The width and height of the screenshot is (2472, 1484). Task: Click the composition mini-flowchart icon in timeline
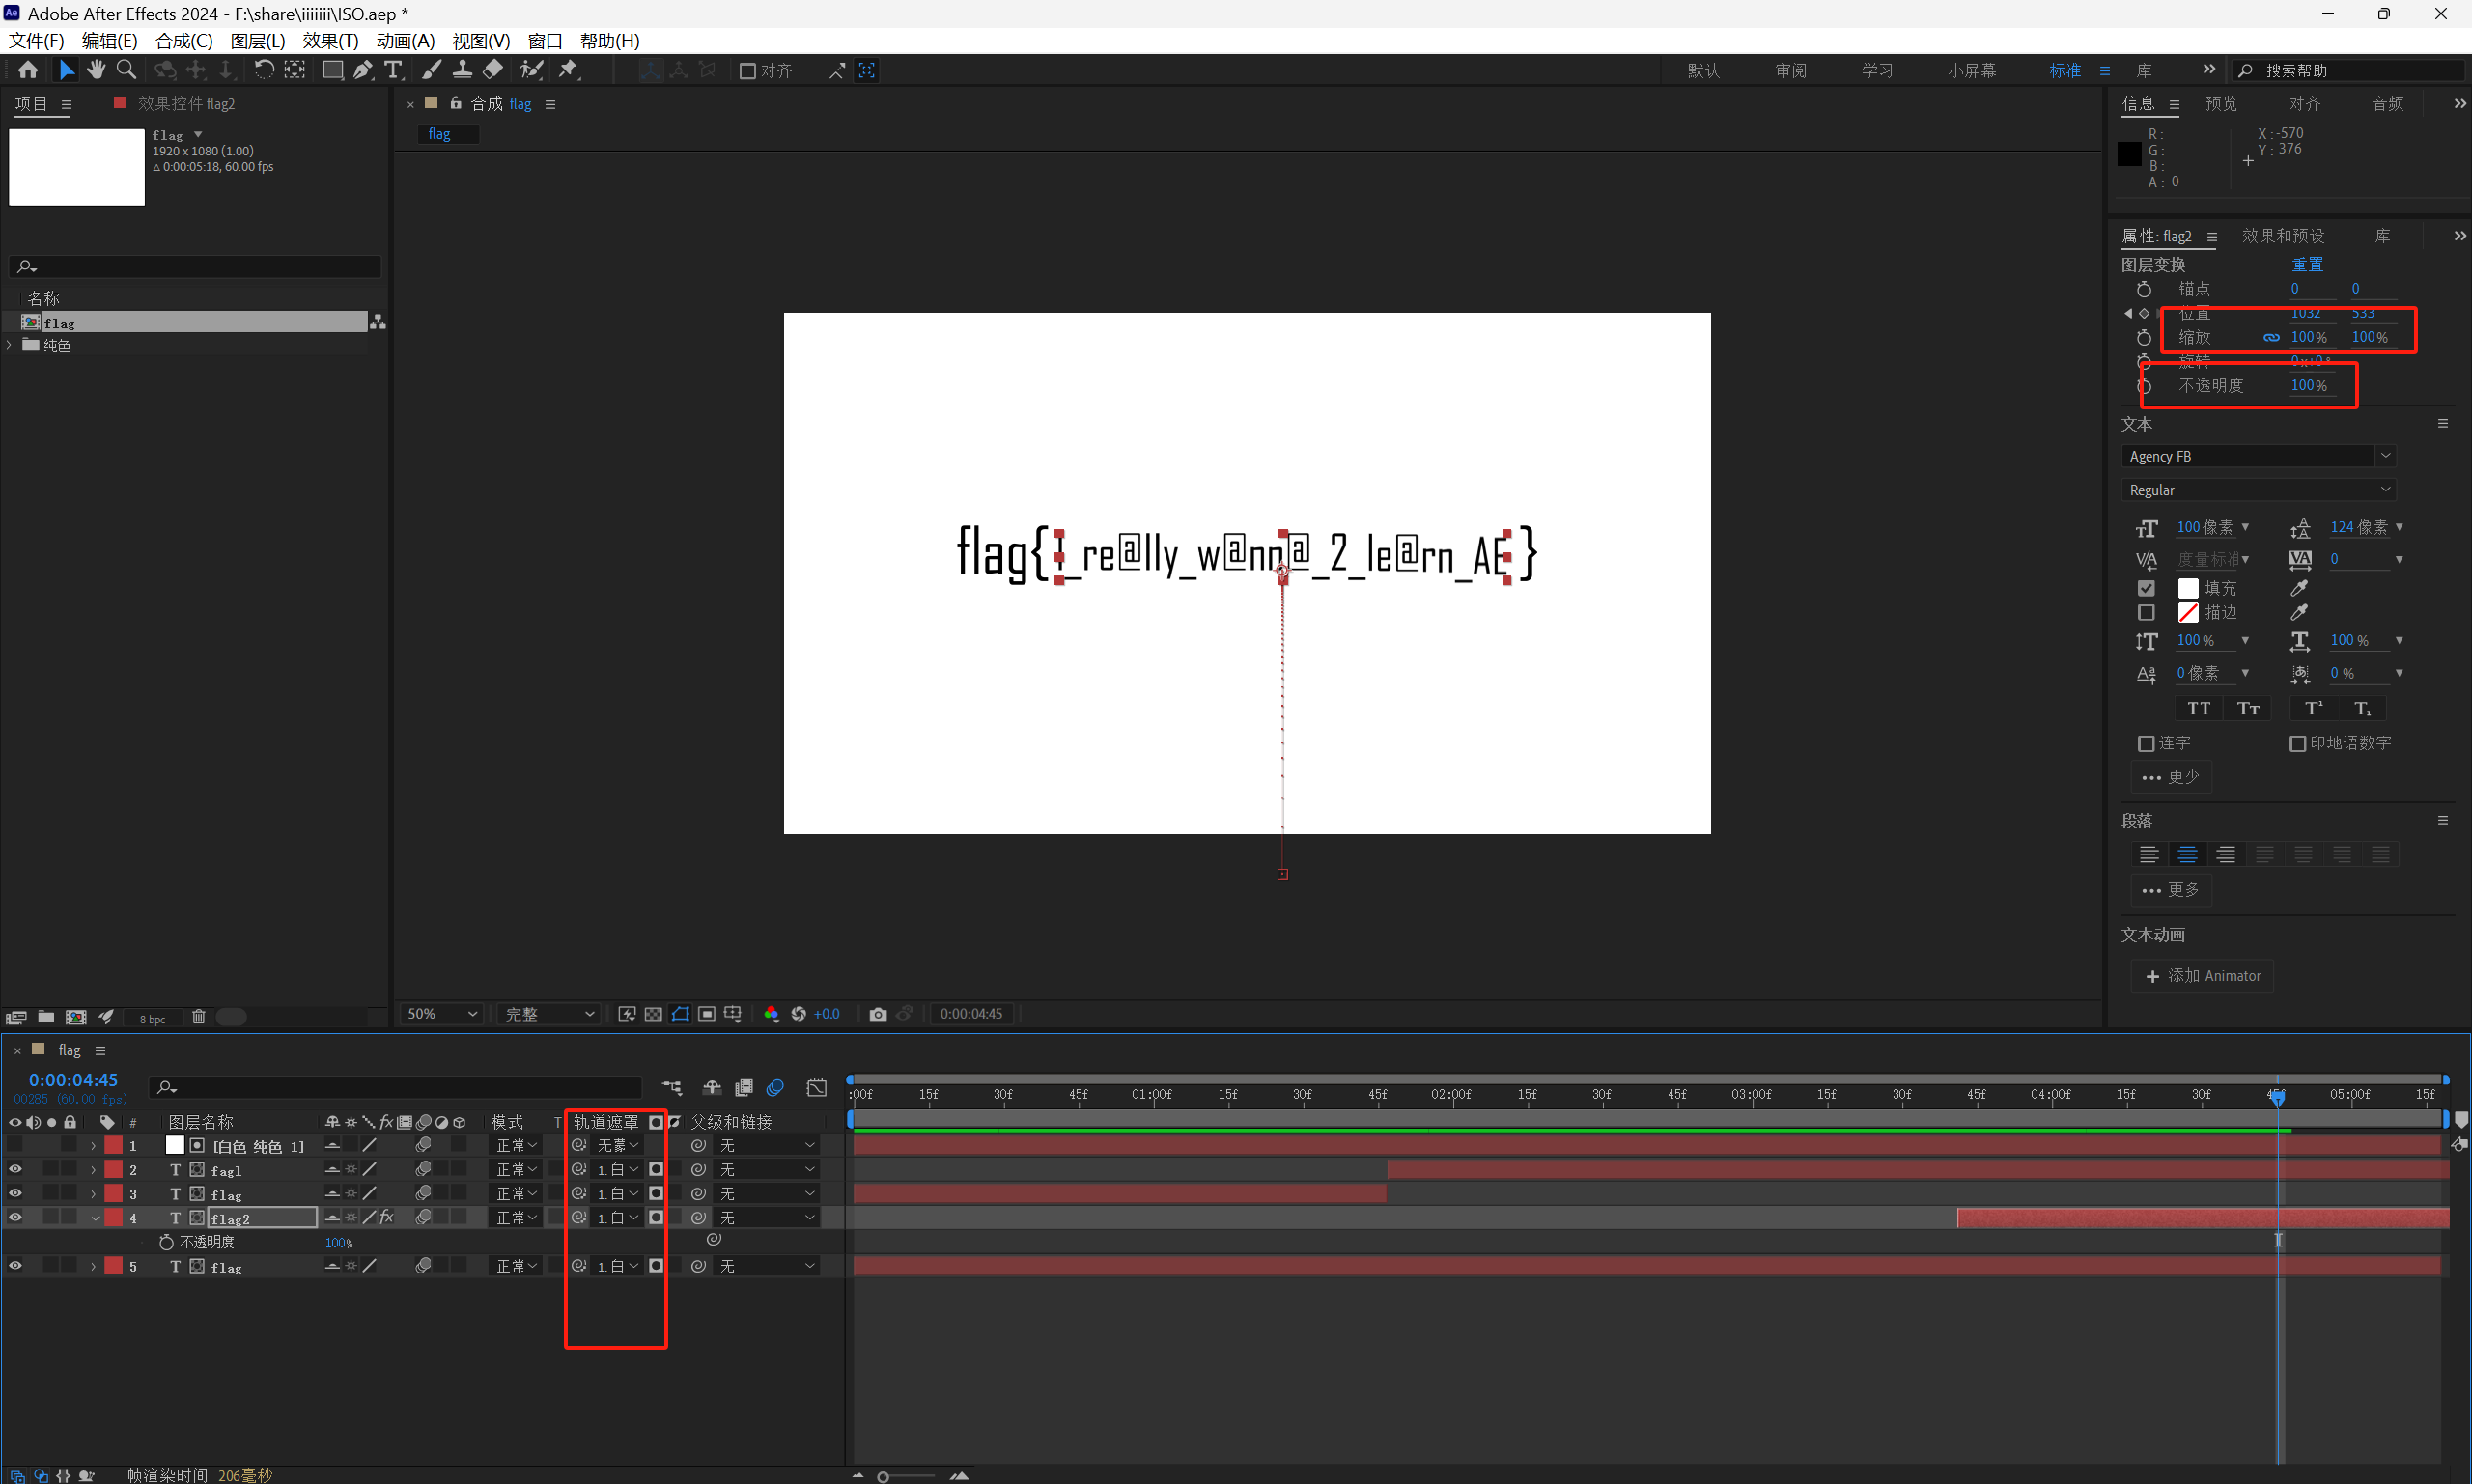[672, 1087]
